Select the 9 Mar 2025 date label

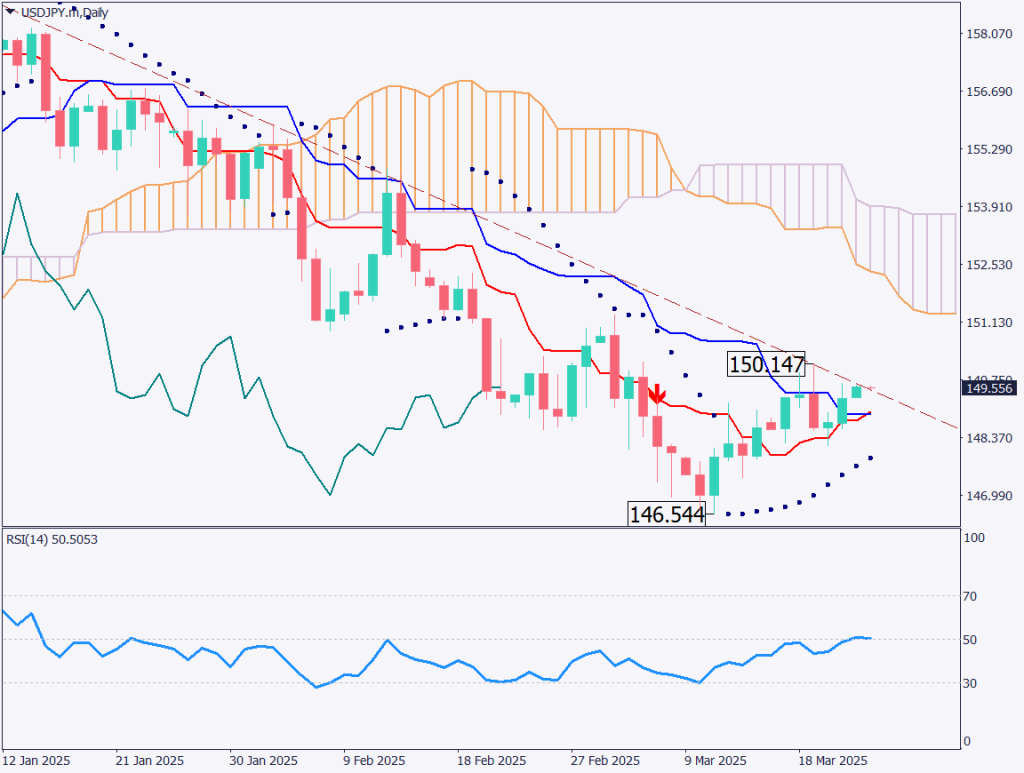(716, 759)
